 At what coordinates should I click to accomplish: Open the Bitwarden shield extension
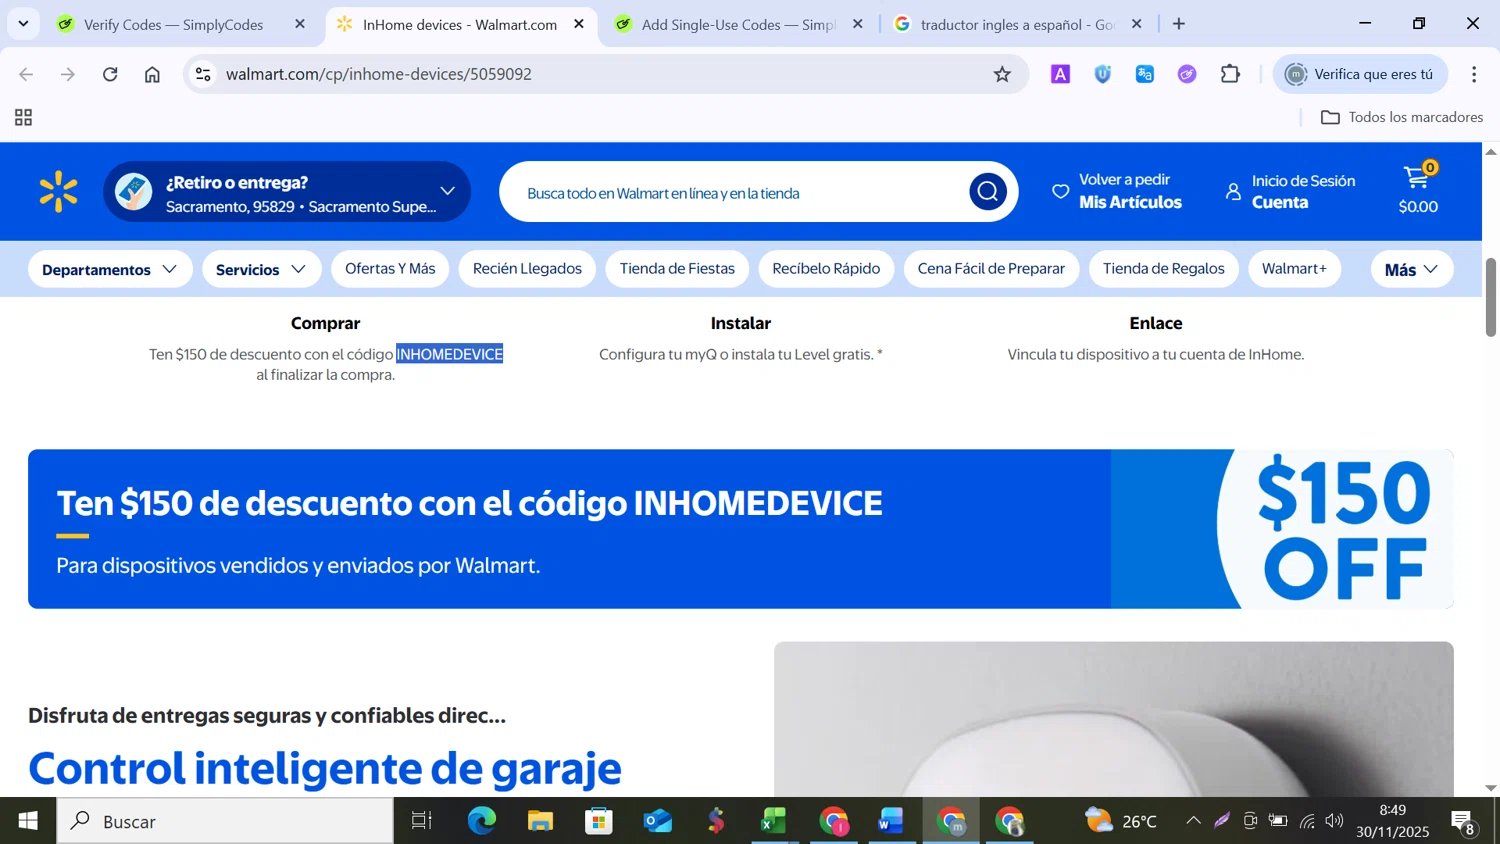[x=1103, y=74]
